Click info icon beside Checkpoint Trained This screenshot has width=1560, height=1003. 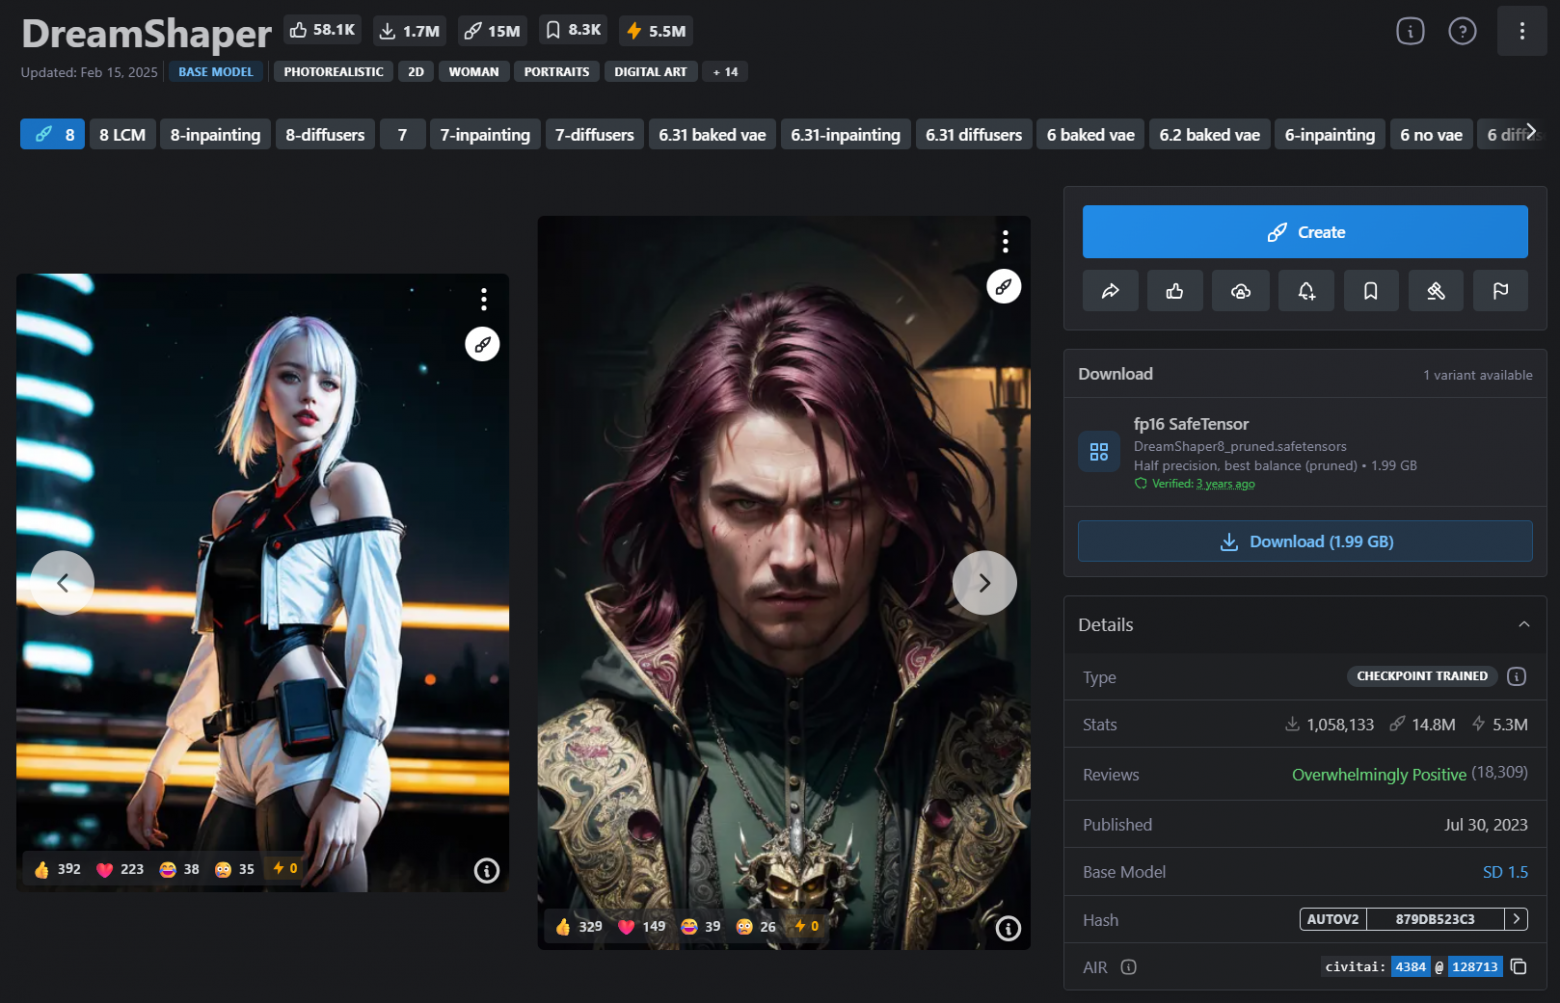1517,676
